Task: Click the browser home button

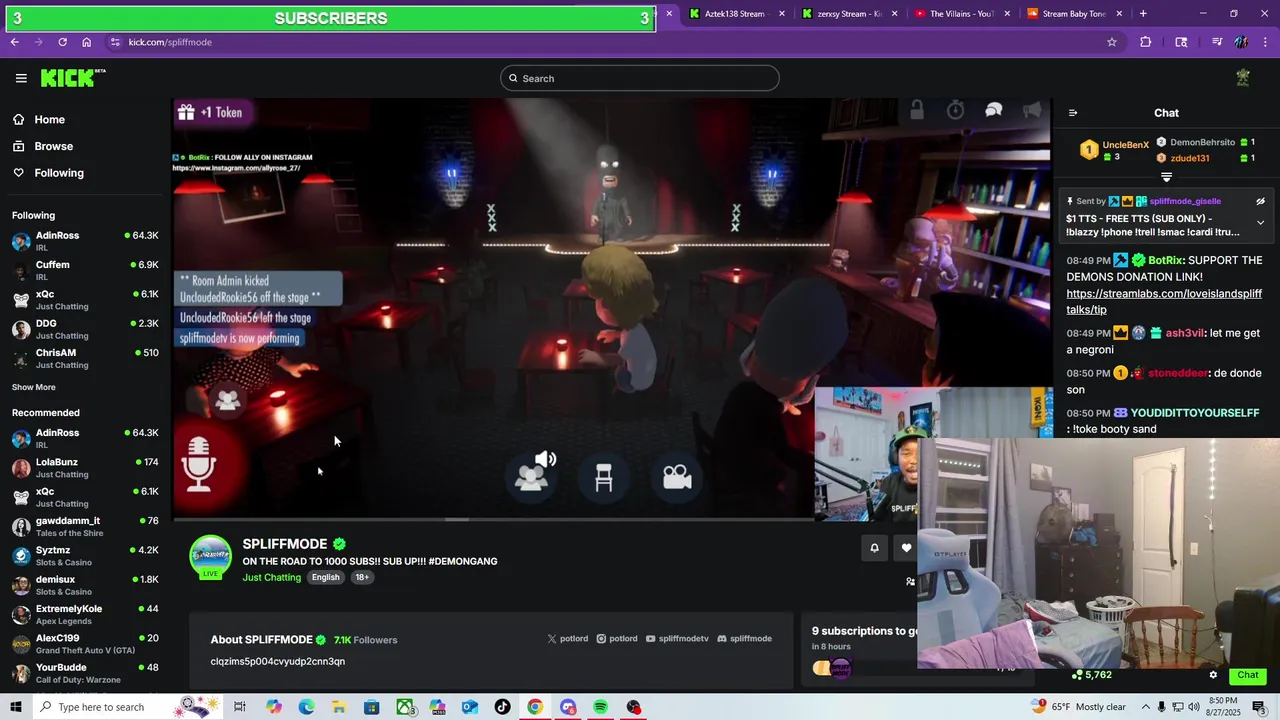Action: tap(86, 42)
